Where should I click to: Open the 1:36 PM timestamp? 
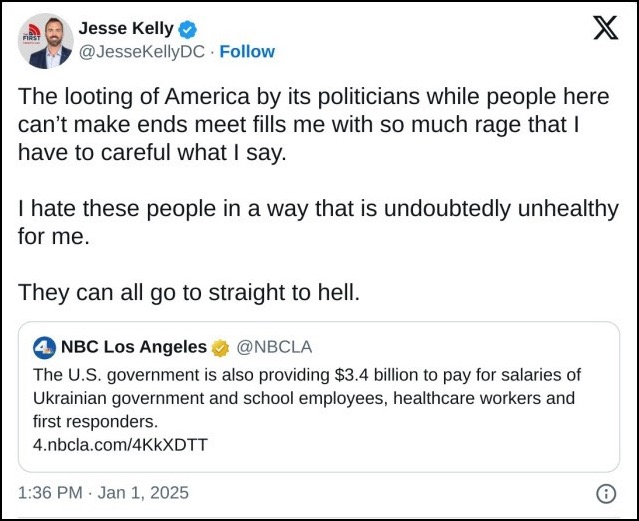[x=50, y=492]
